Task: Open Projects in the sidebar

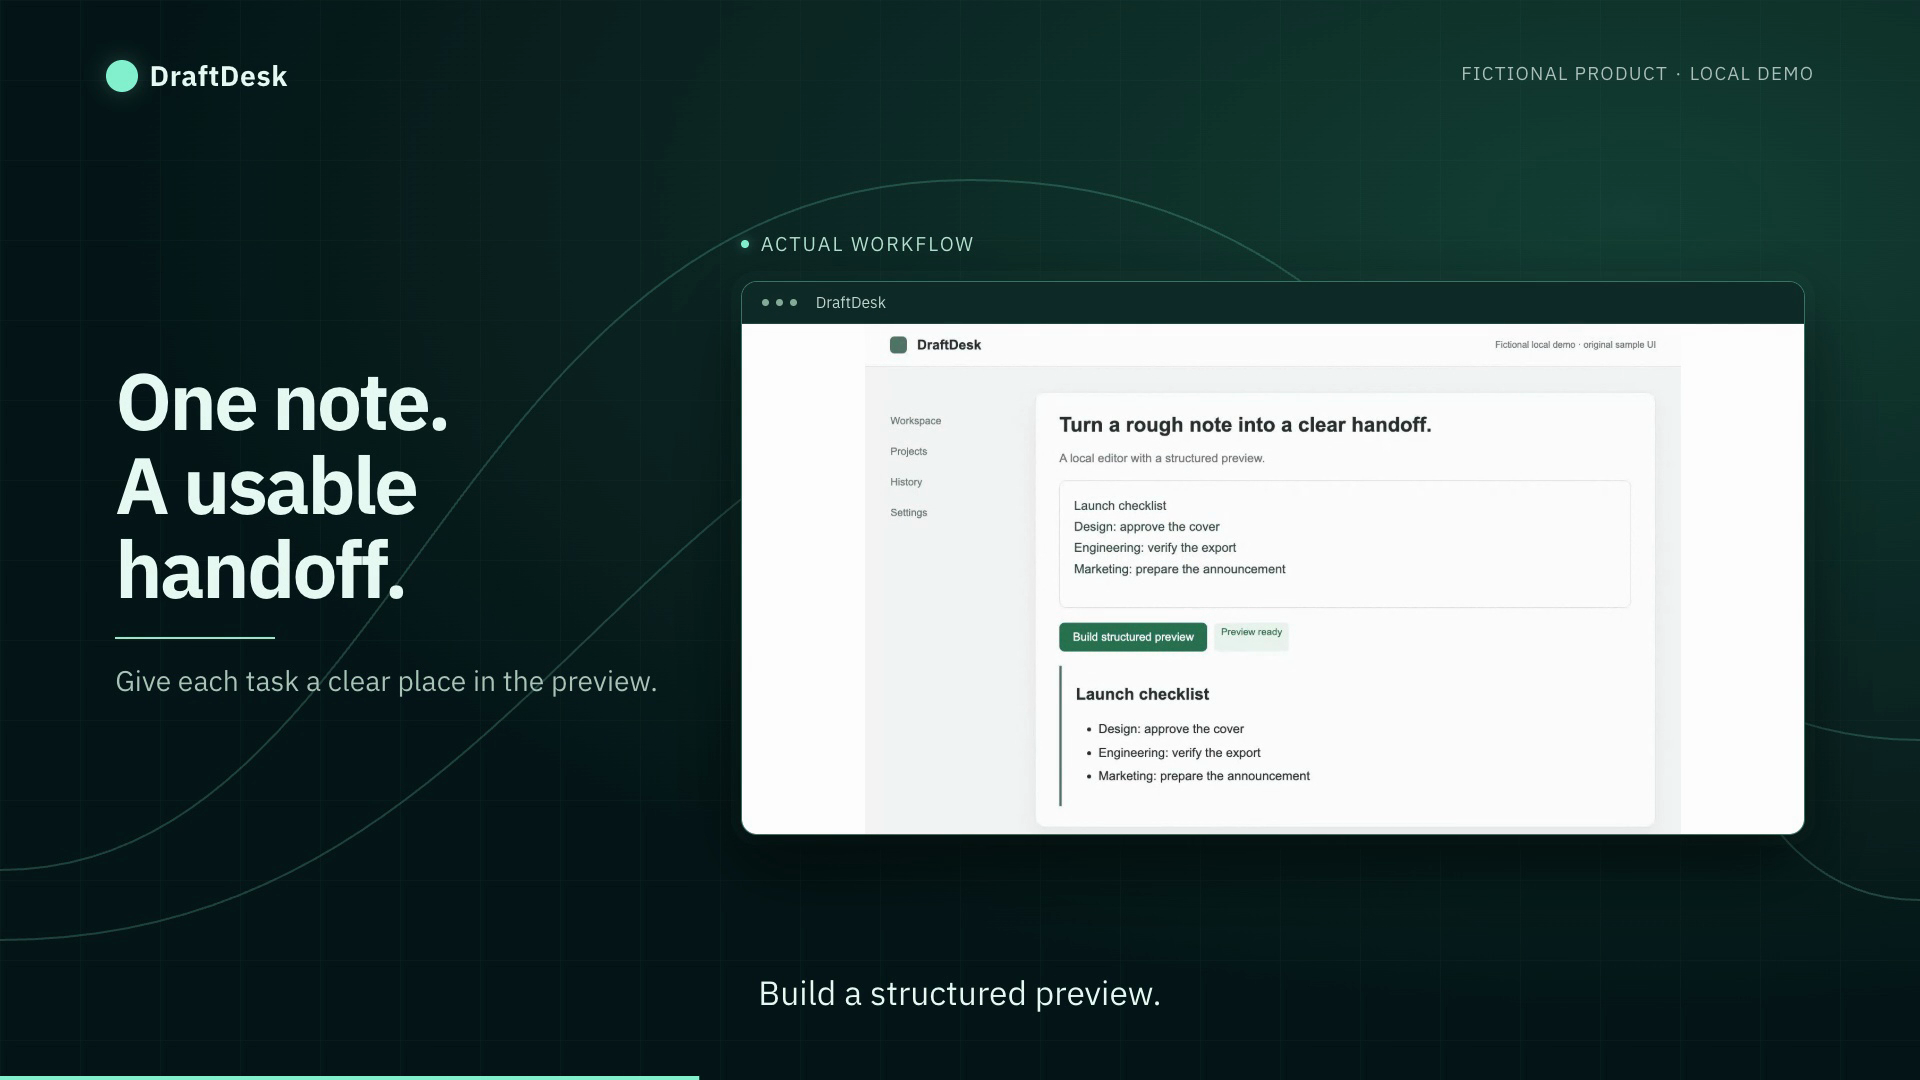Action: coord(908,452)
